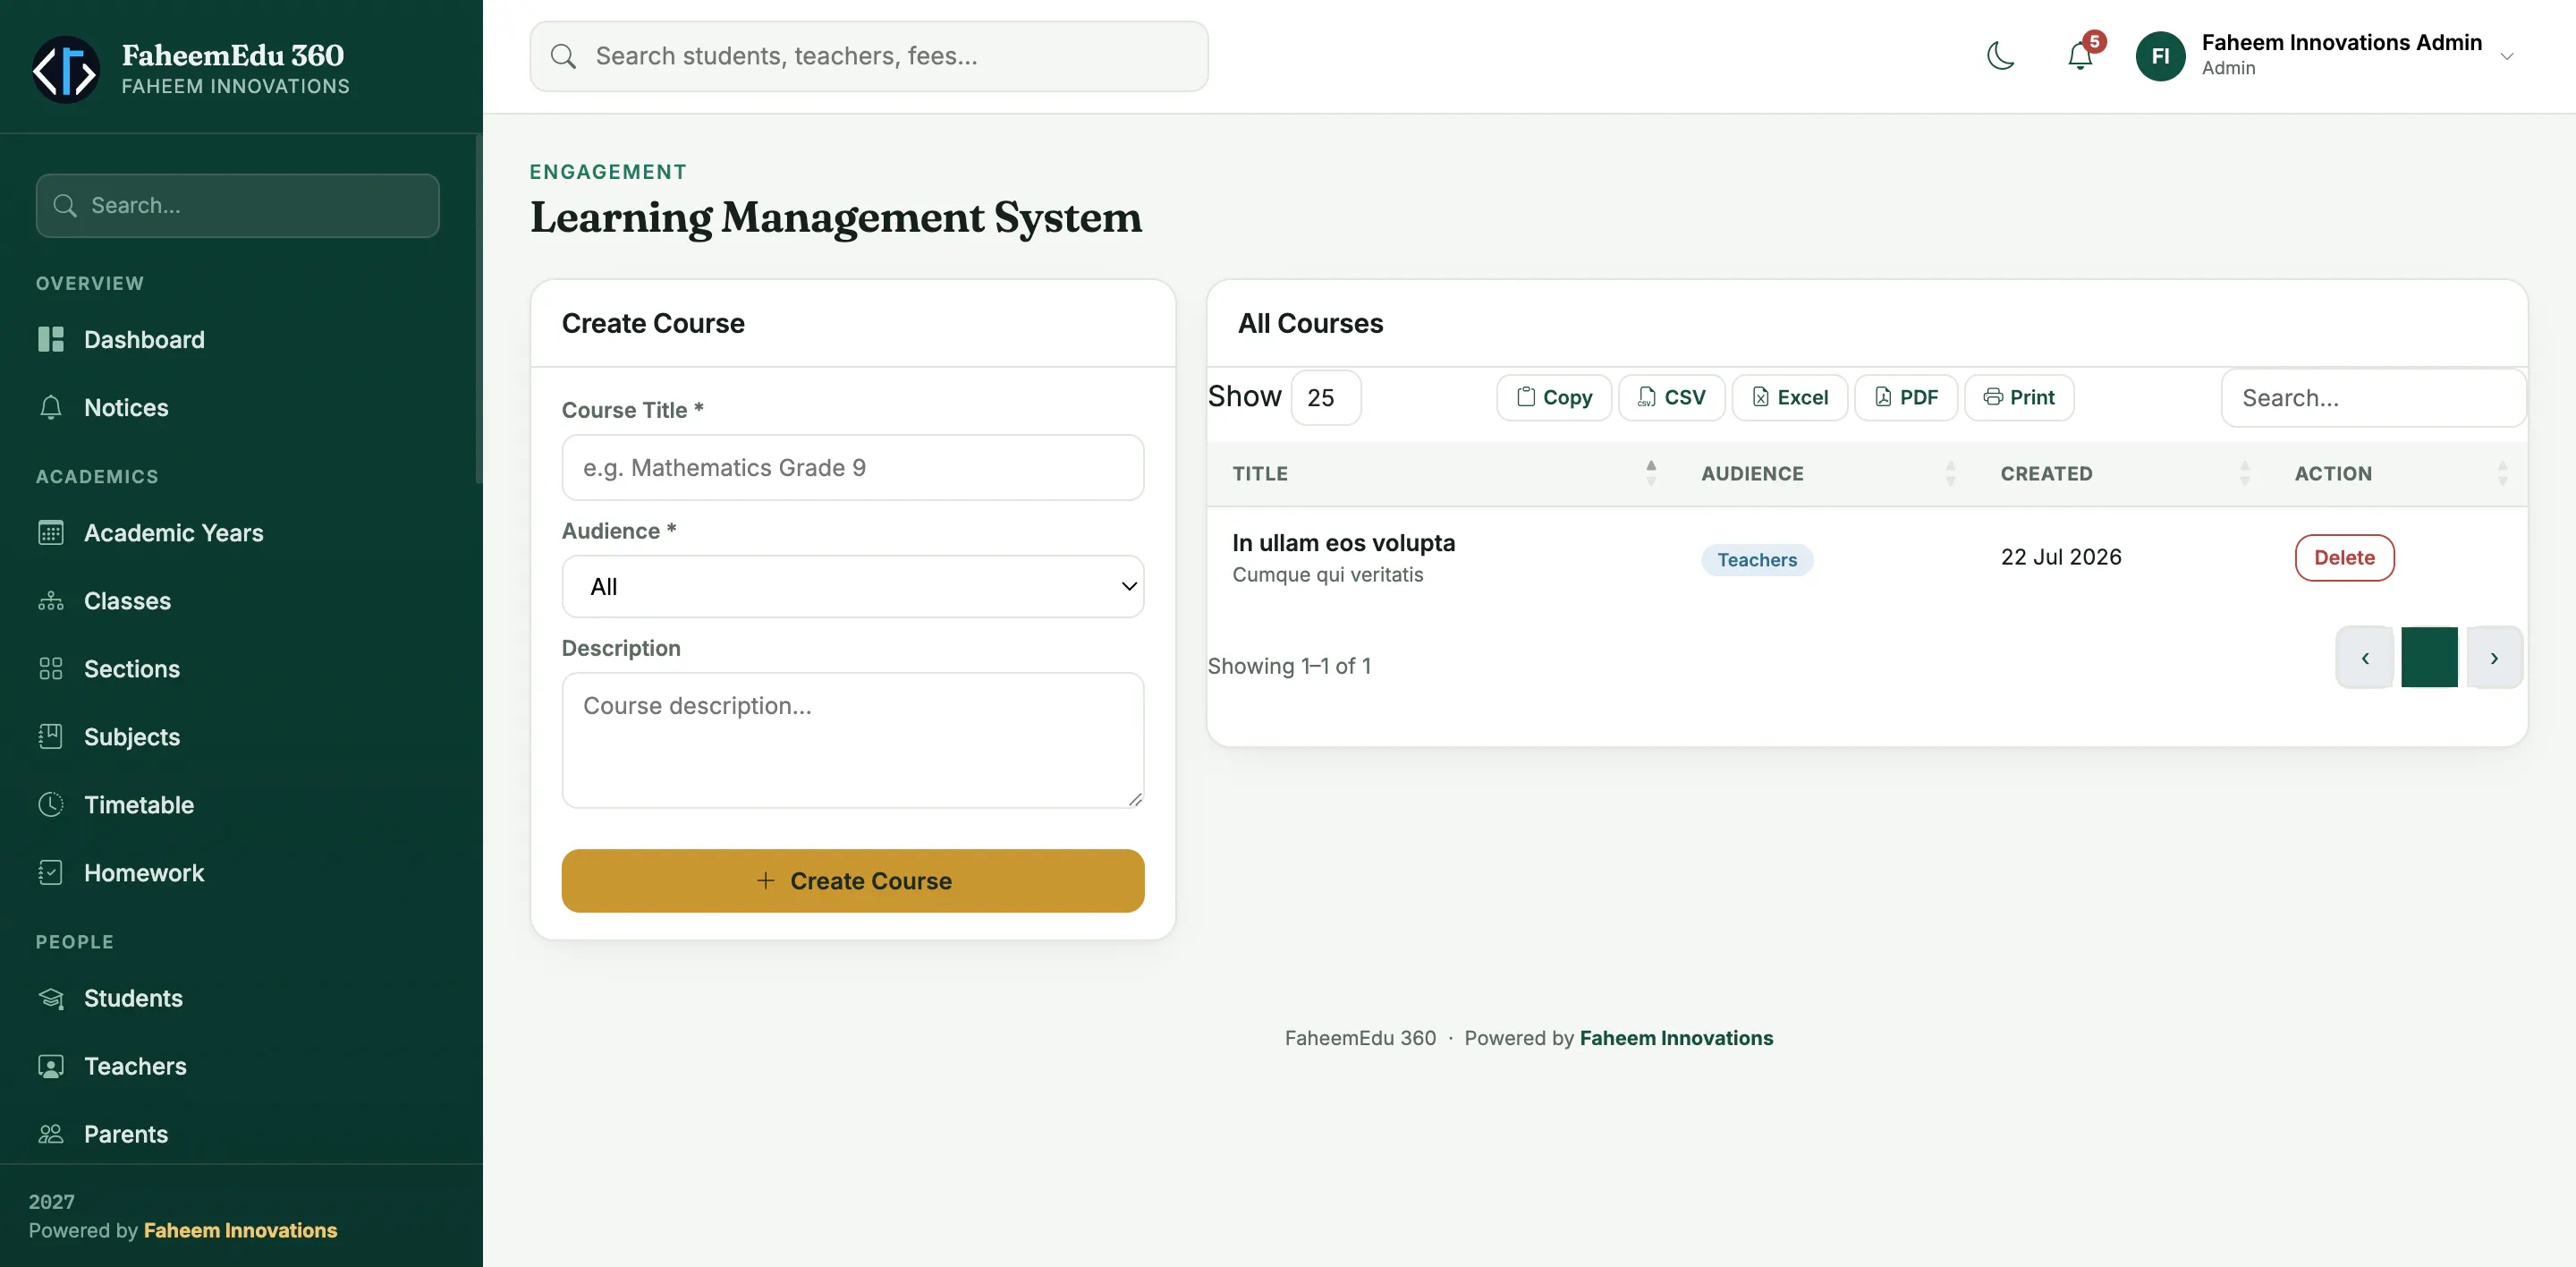
Task: Open the Audience dropdown showing All
Action: point(853,586)
